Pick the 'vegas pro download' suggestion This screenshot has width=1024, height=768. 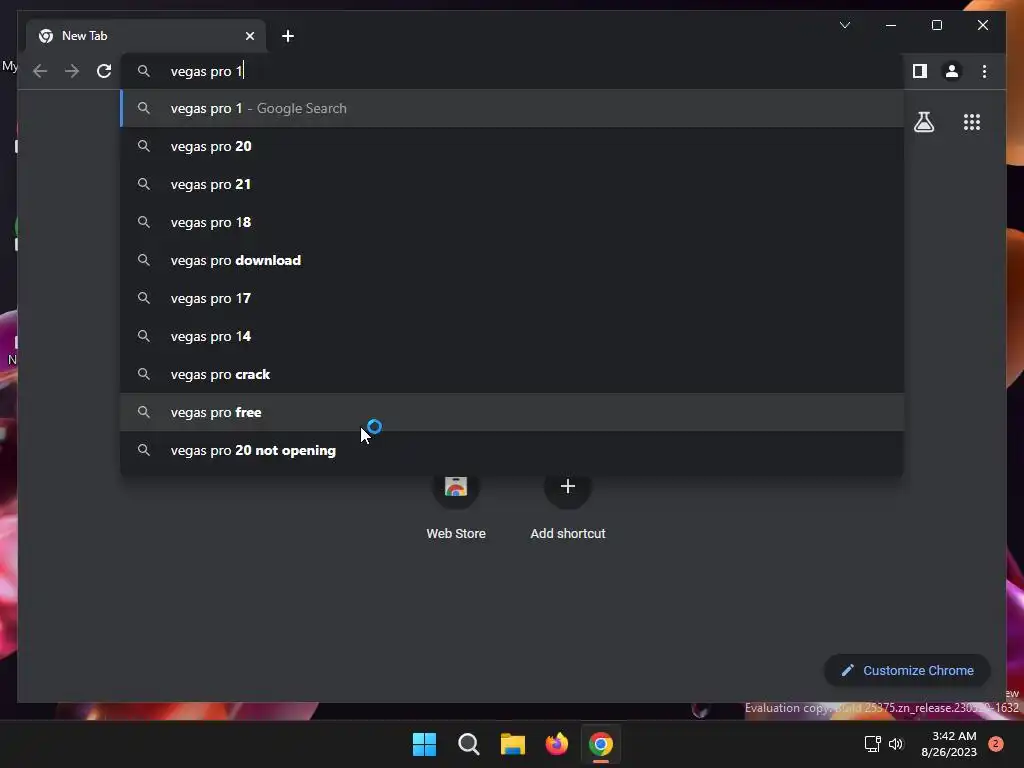[513, 260]
